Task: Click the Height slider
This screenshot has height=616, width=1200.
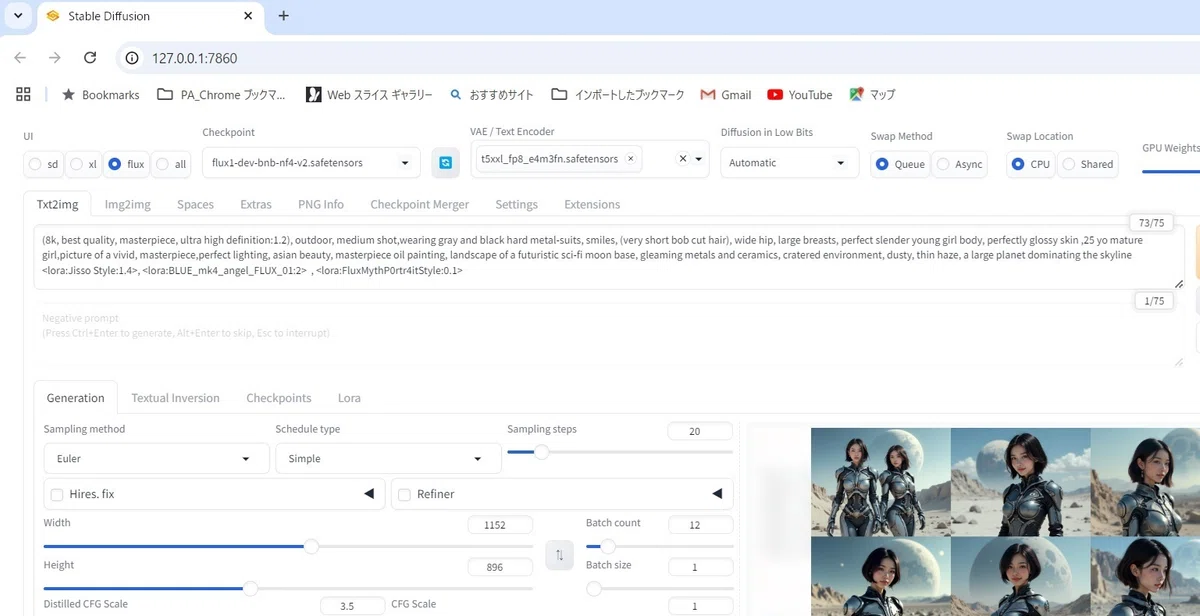Action: coord(289,588)
